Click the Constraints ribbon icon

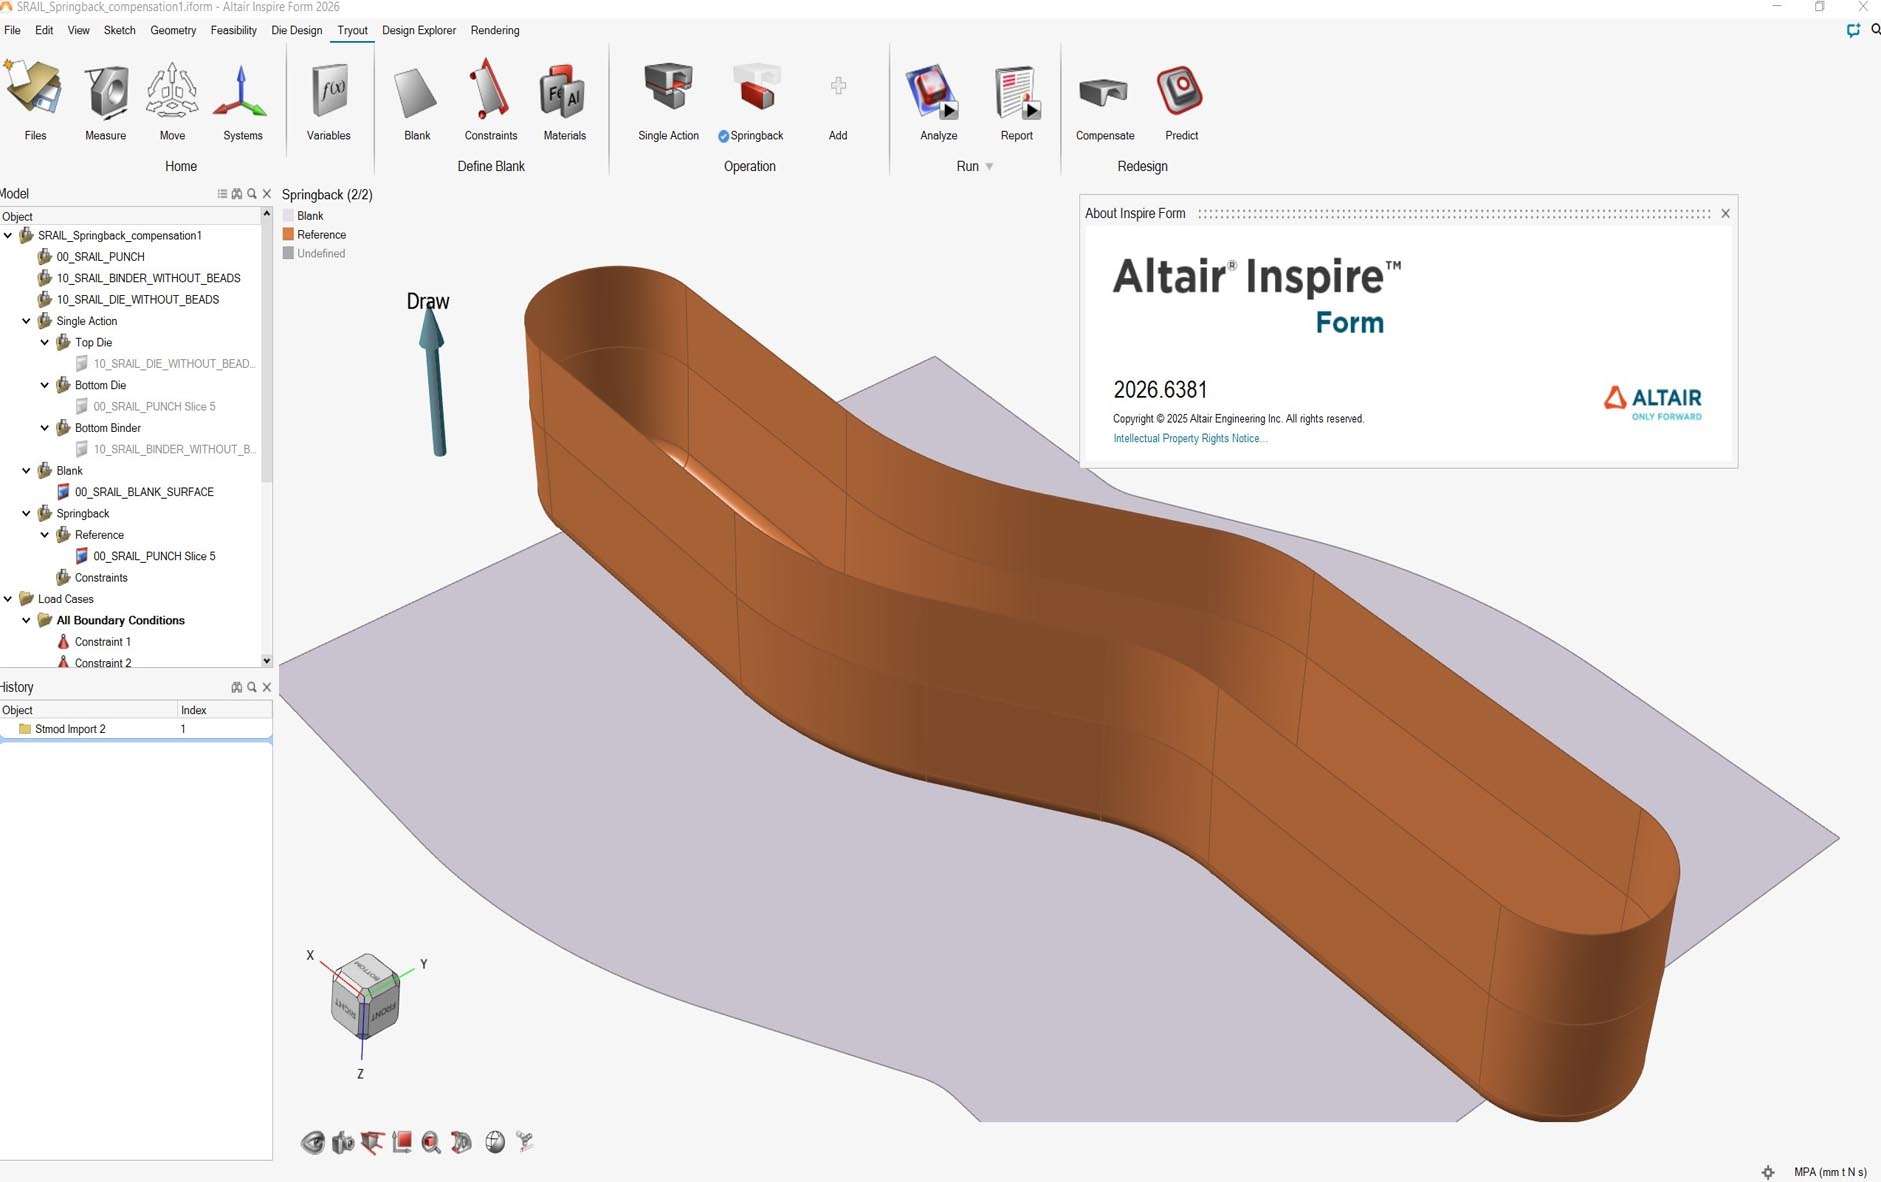click(x=490, y=93)
